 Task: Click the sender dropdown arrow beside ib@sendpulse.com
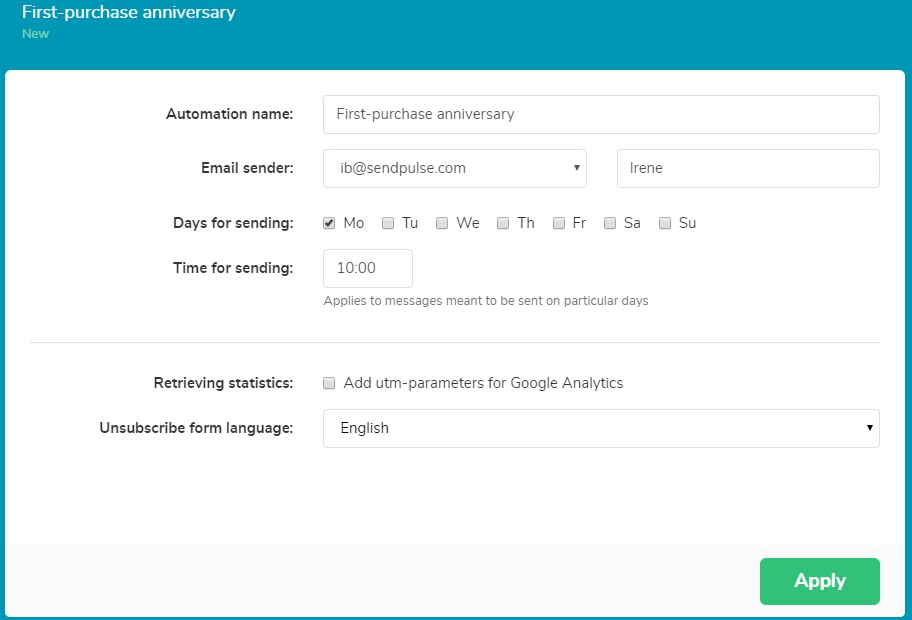coord(576,168)
